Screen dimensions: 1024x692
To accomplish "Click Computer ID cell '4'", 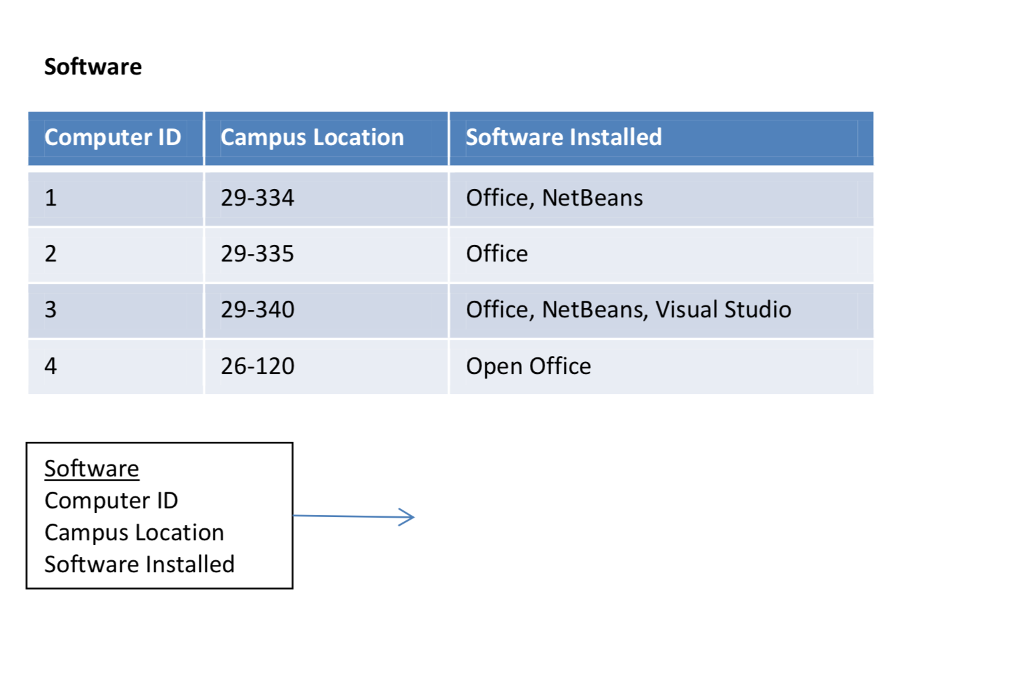I will [116, 367].
